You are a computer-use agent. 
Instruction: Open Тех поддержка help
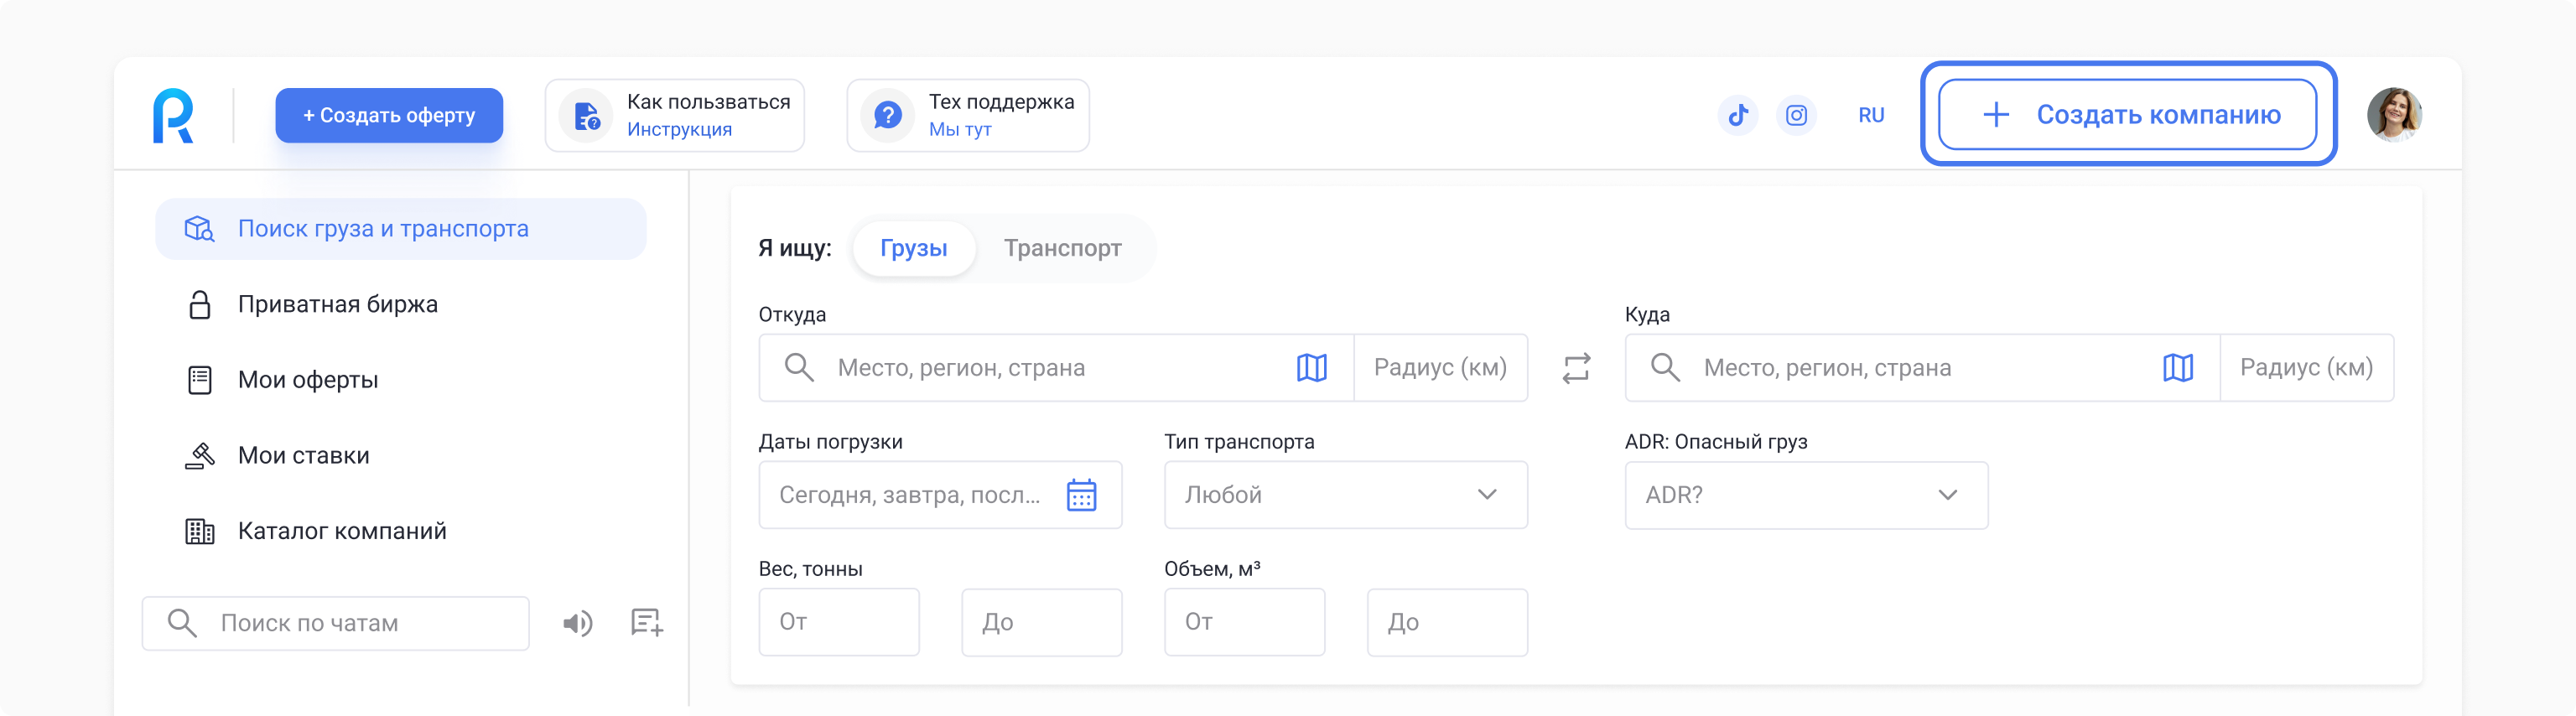967,116
